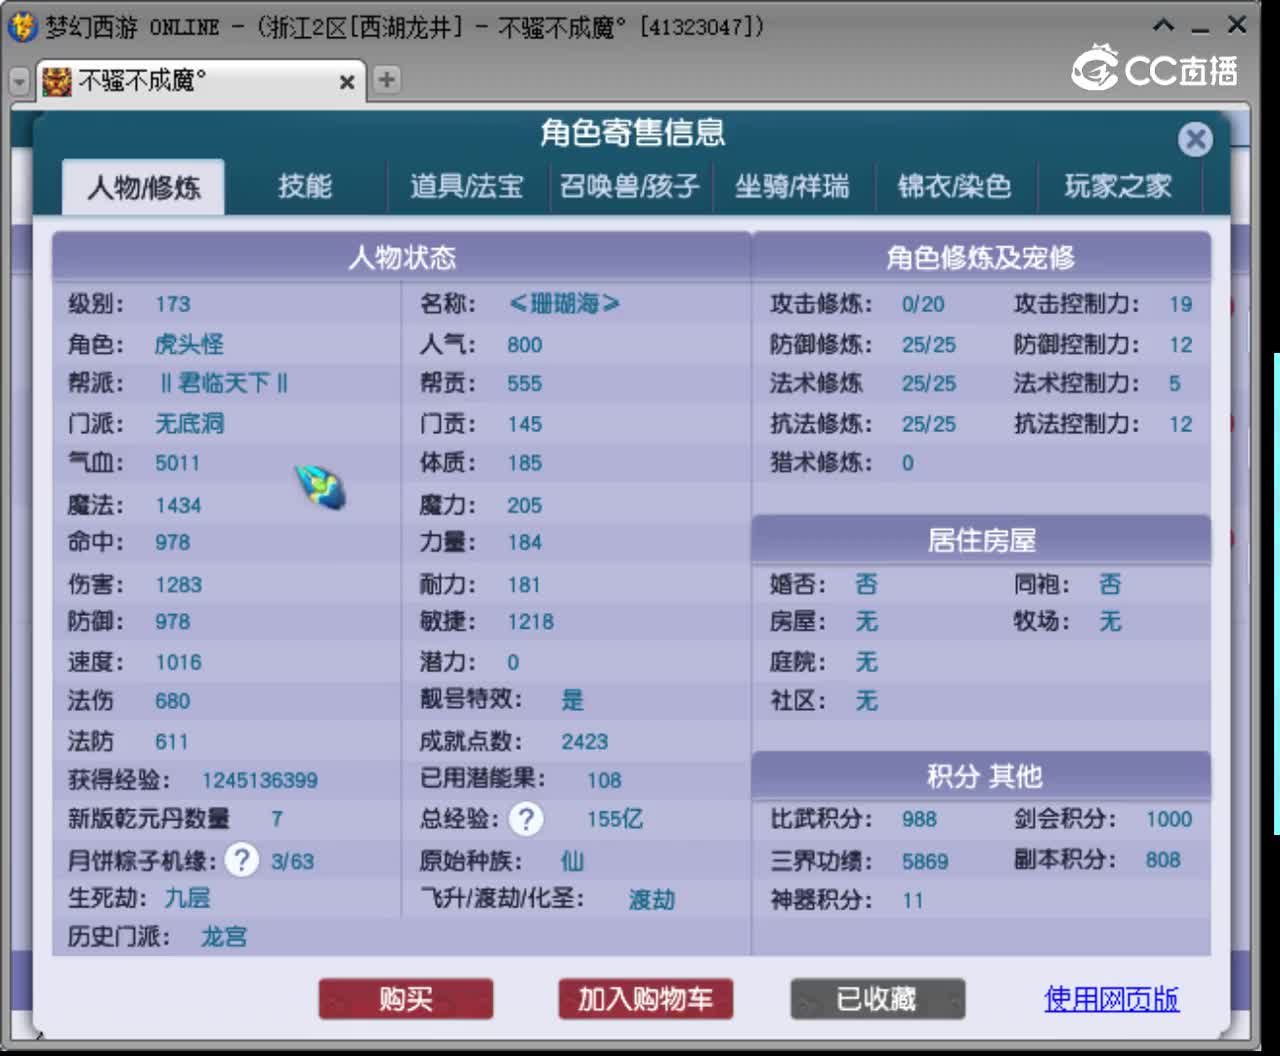This screenshot has height=1056, width=1280.
Task: Open a new tab with the plus button
Action: (386, 80)
